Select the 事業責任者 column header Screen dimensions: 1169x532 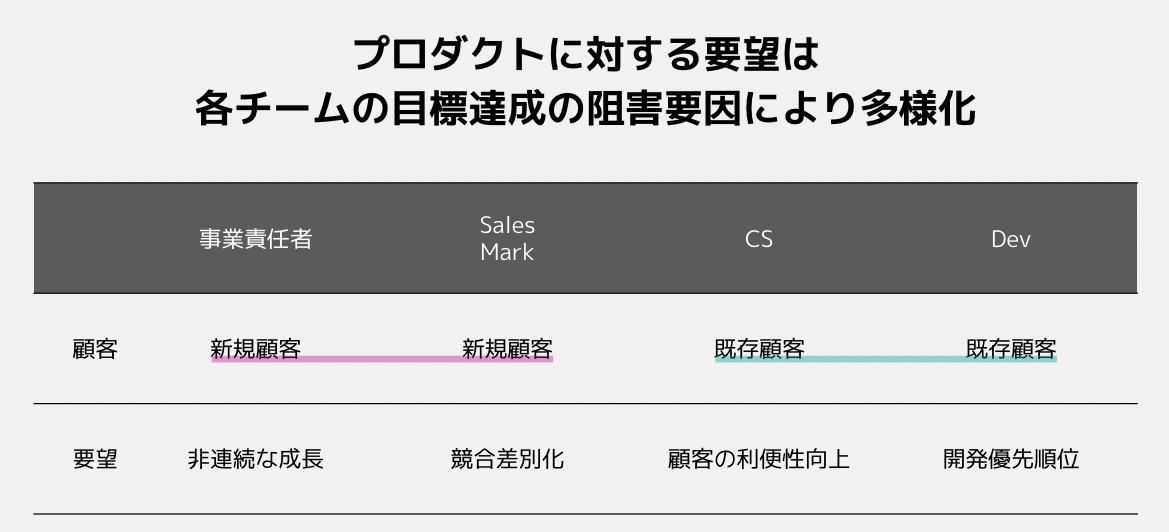pyautogui.click(x=255, y=238)
